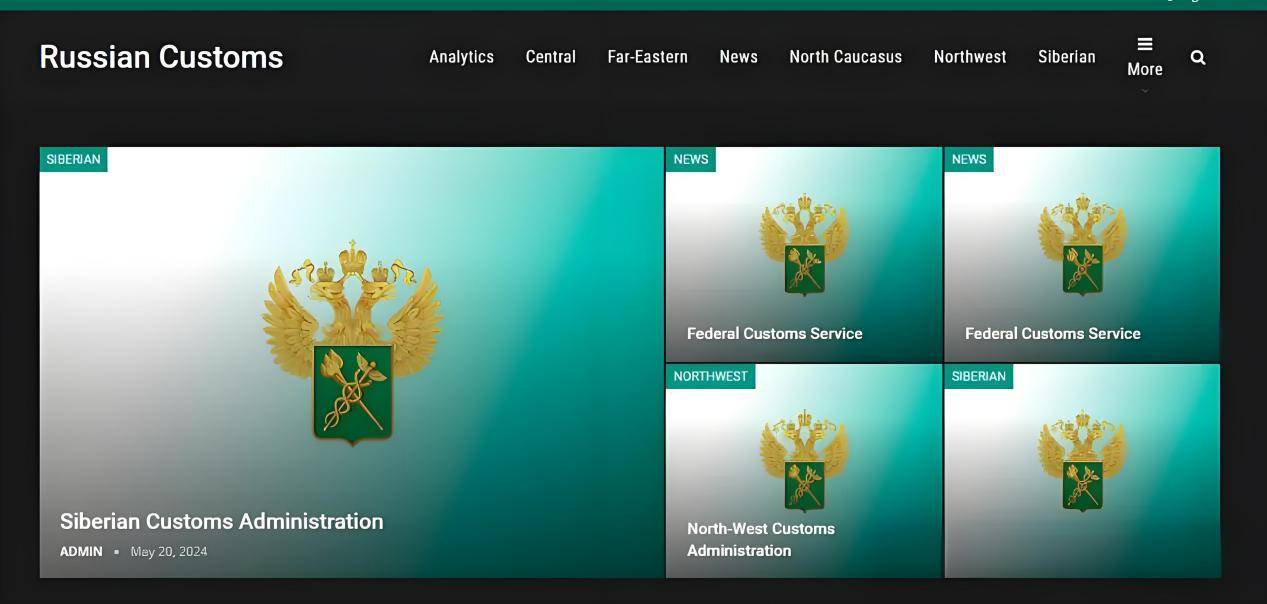Open the search magnifier icon
The image size is (1267, 604).
point(1198,57)
